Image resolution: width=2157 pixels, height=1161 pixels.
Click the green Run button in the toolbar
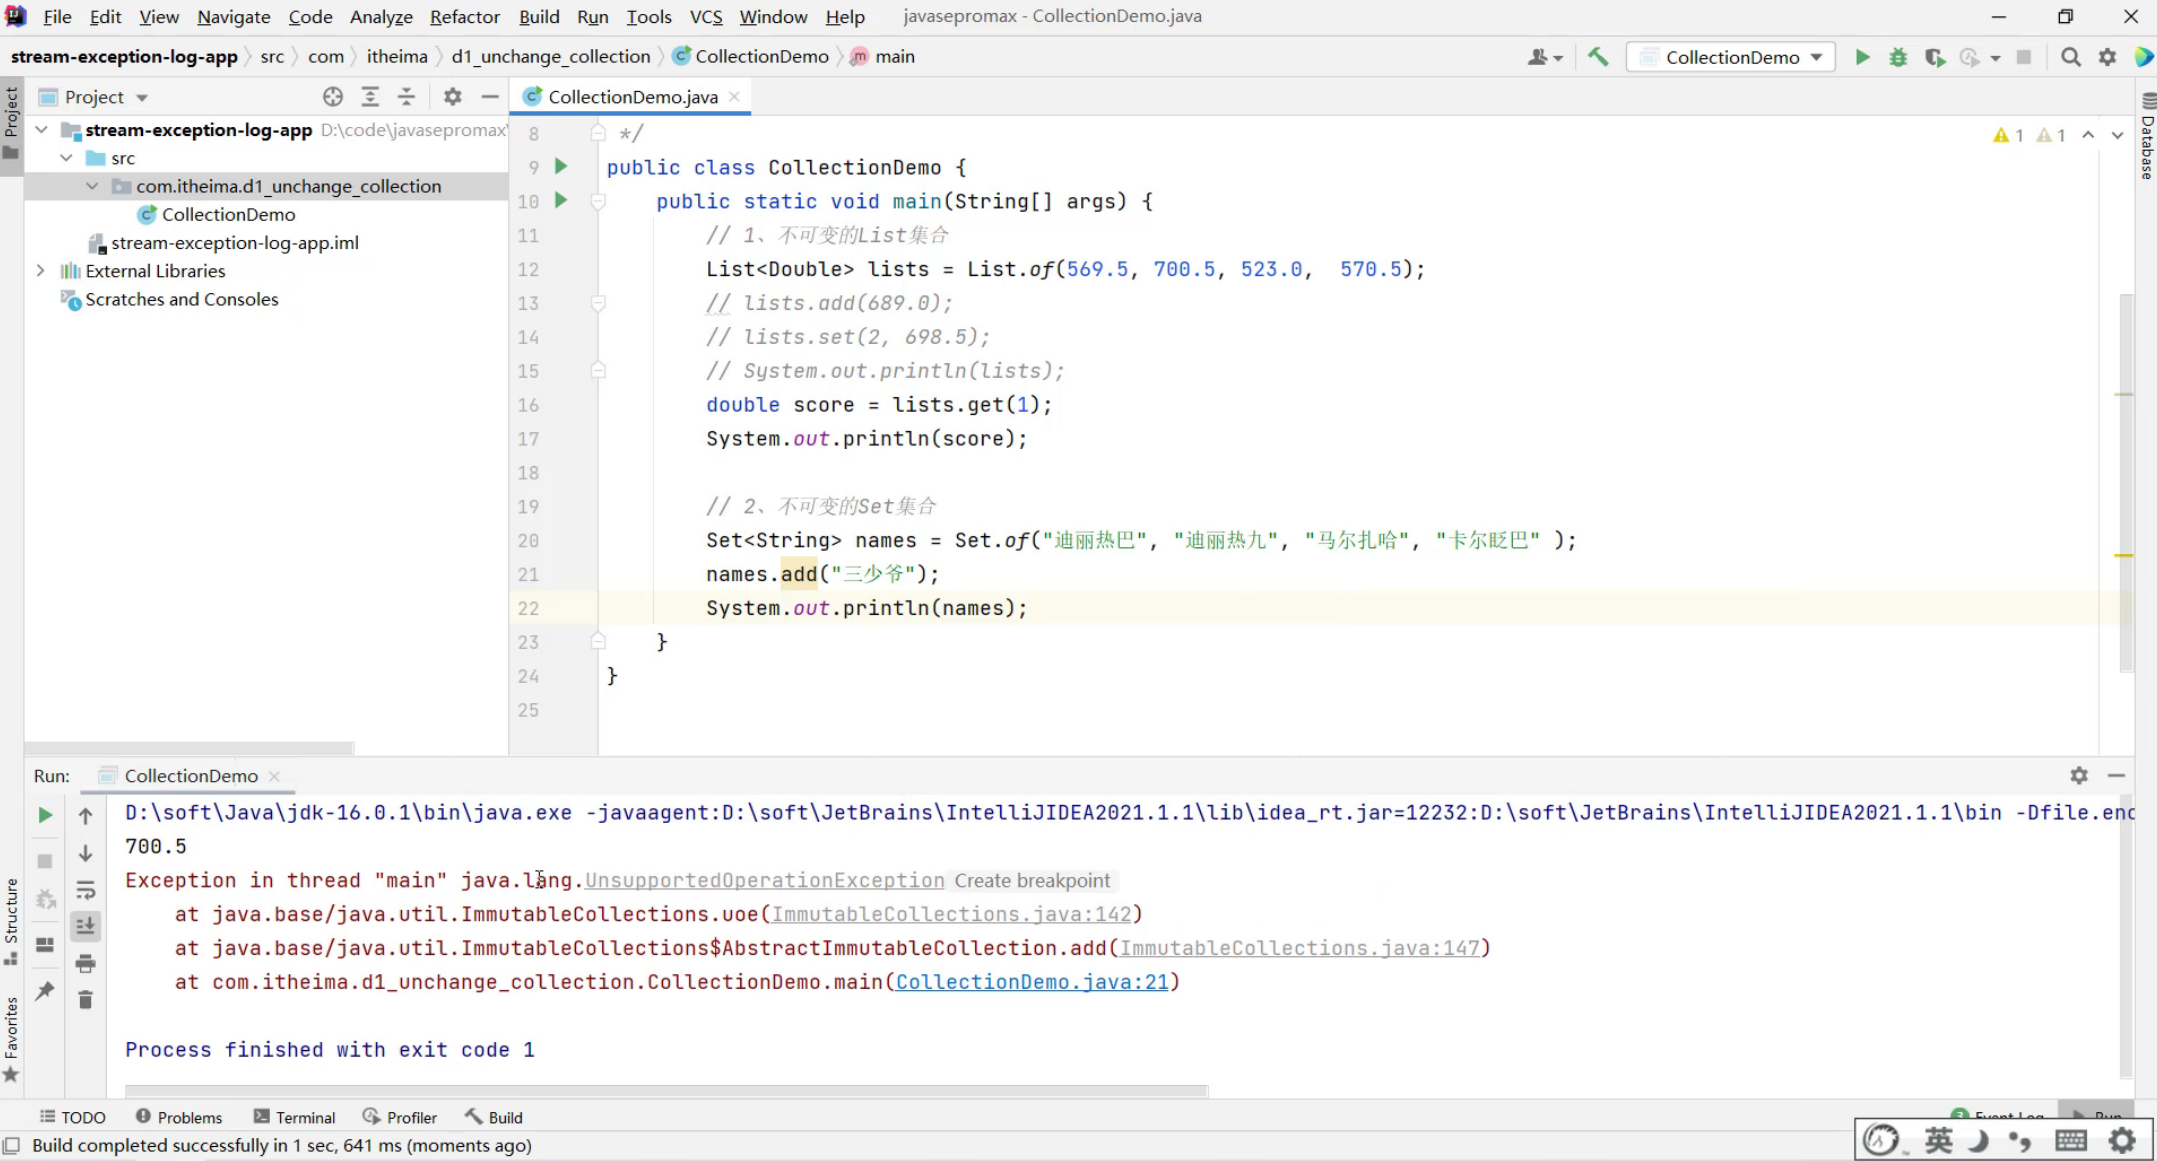click(x=1862, y=57)
